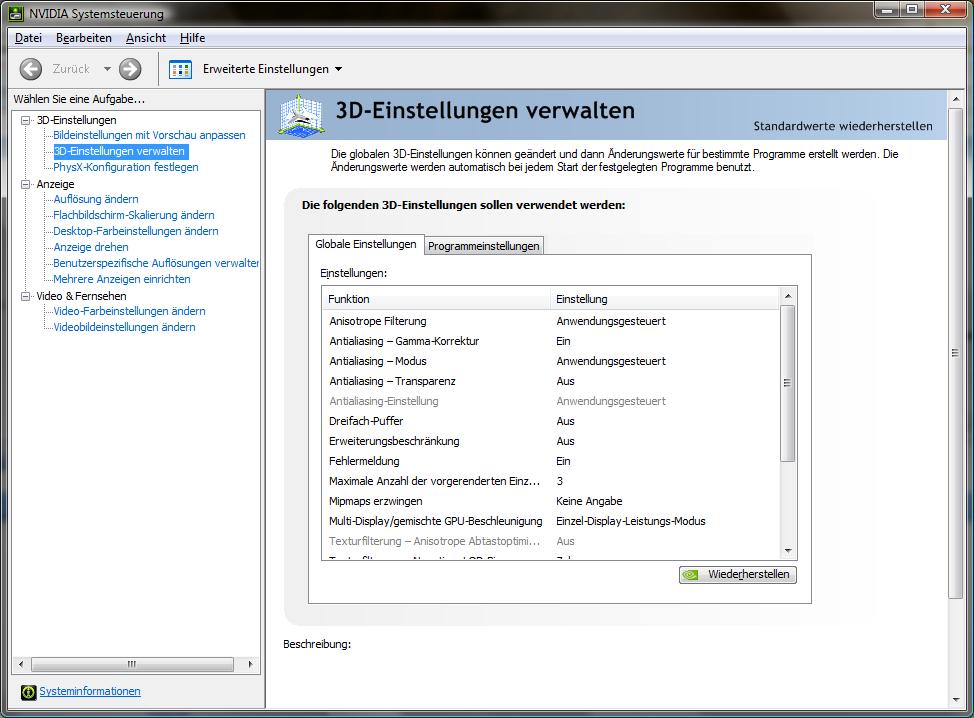Select Desktop-Farbeinstellungen ändern
974x718 pixels.
pos(135,231)
